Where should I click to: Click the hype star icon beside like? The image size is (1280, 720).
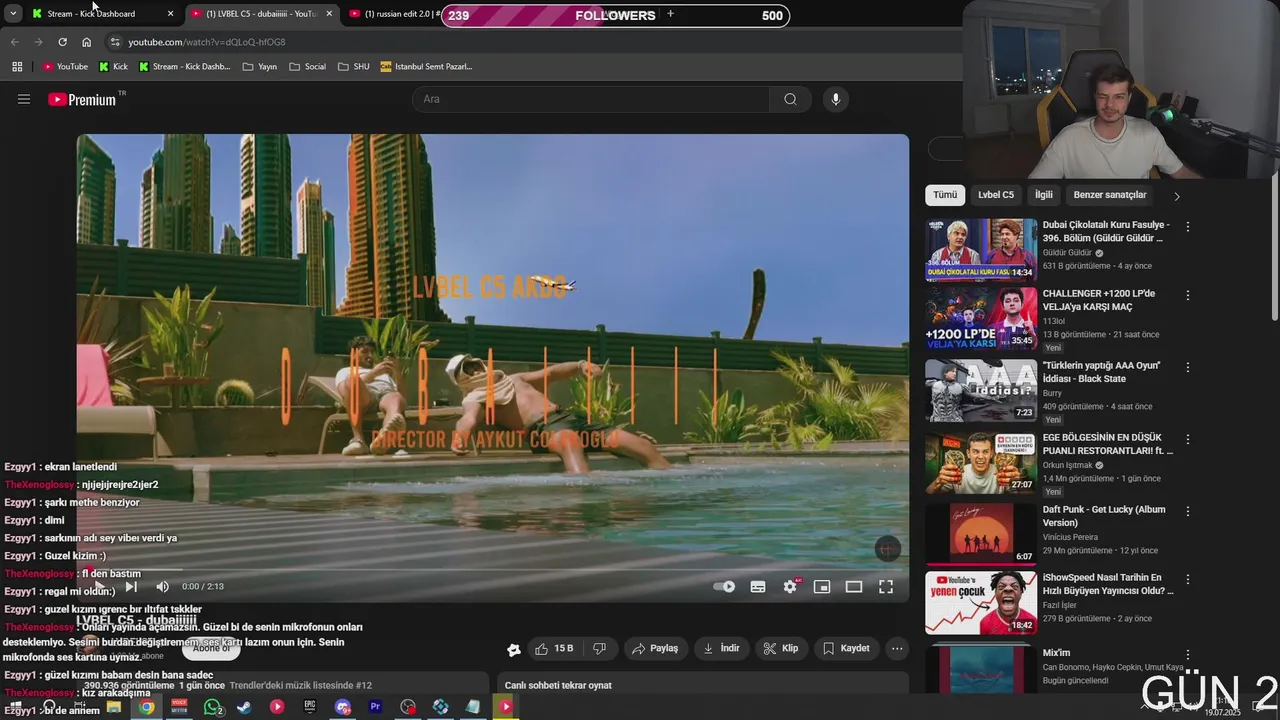tap(514, 649)
